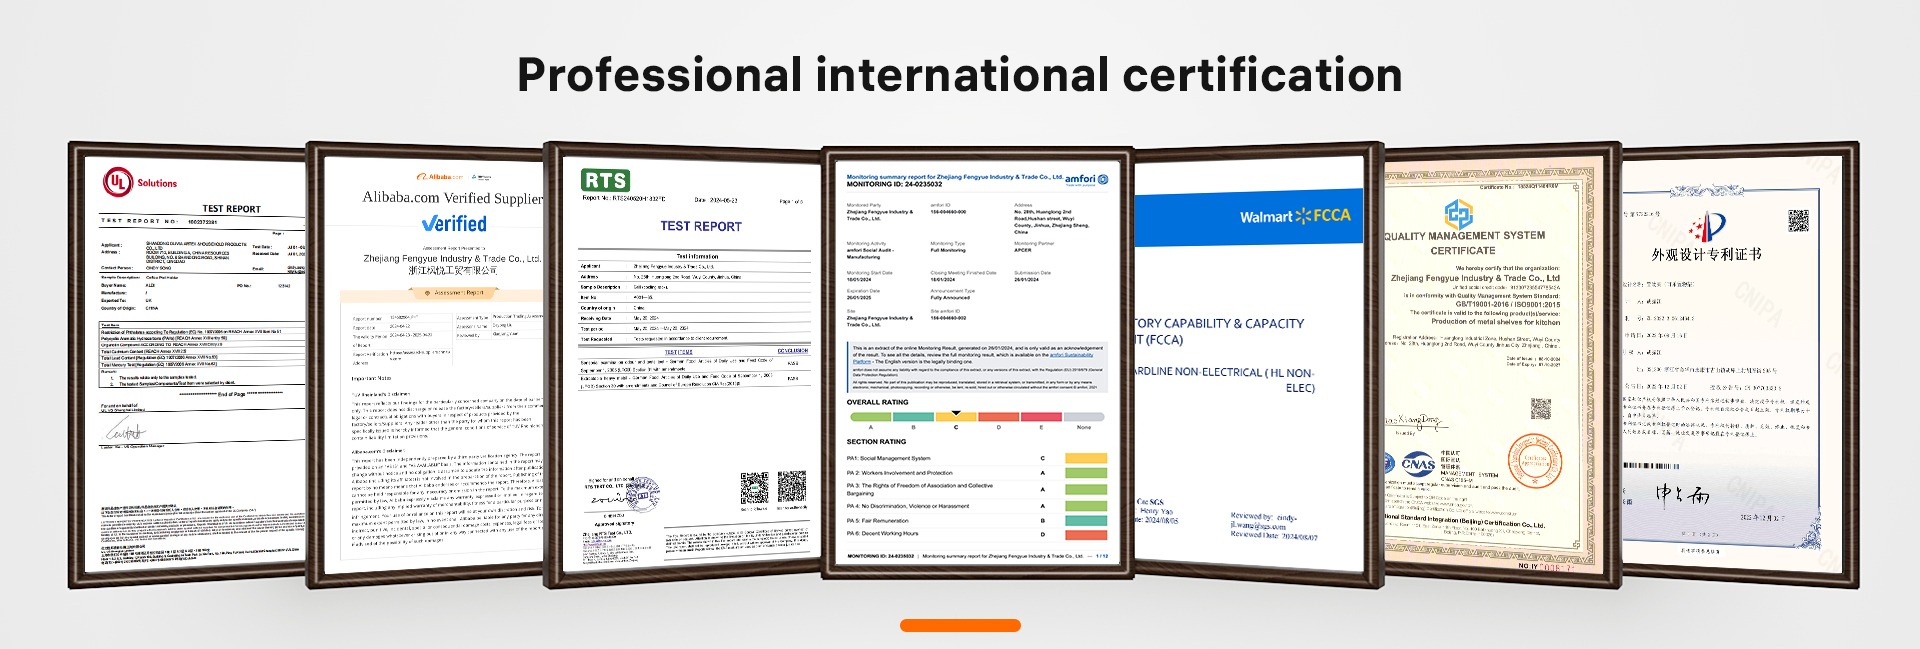Click the QR codes on RTS report

[773, 488]
